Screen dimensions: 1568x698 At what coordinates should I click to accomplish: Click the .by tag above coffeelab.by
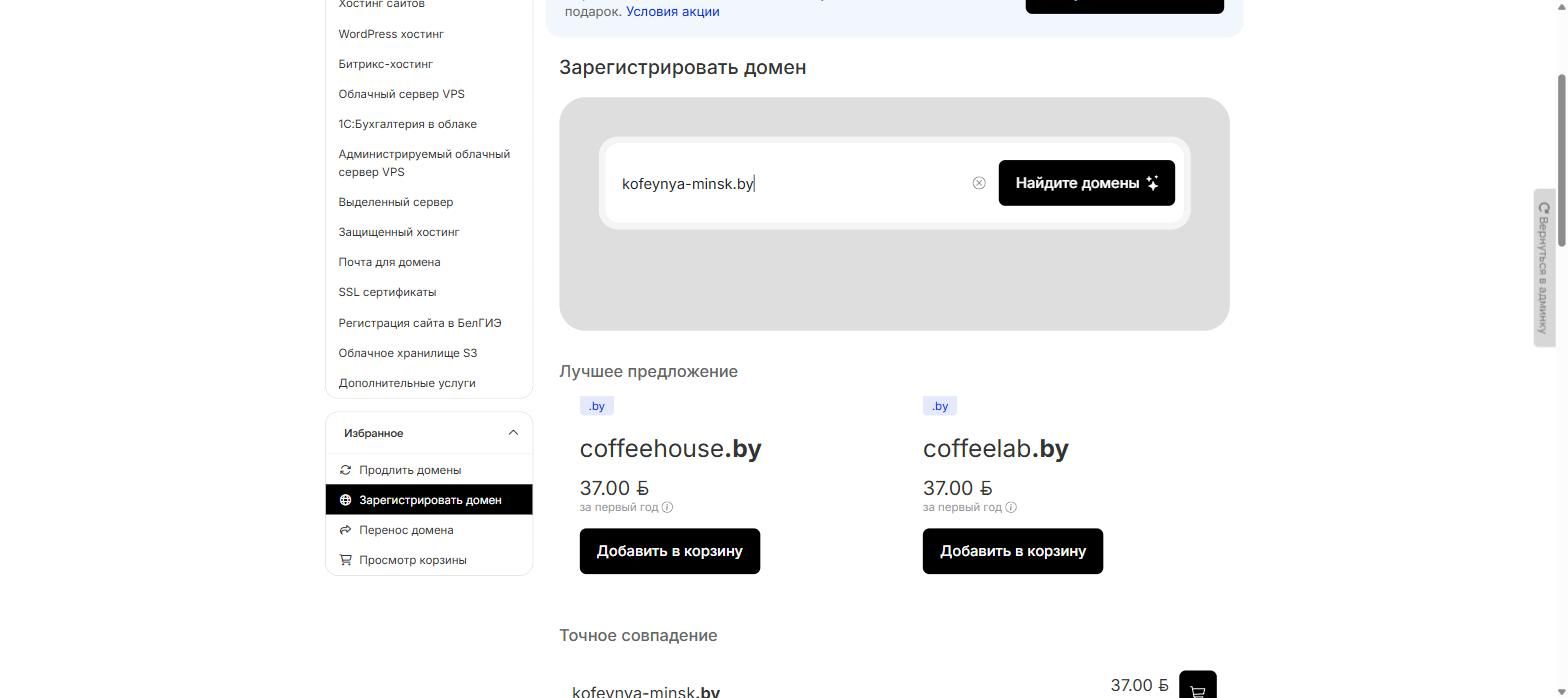(x=940, y=406)
